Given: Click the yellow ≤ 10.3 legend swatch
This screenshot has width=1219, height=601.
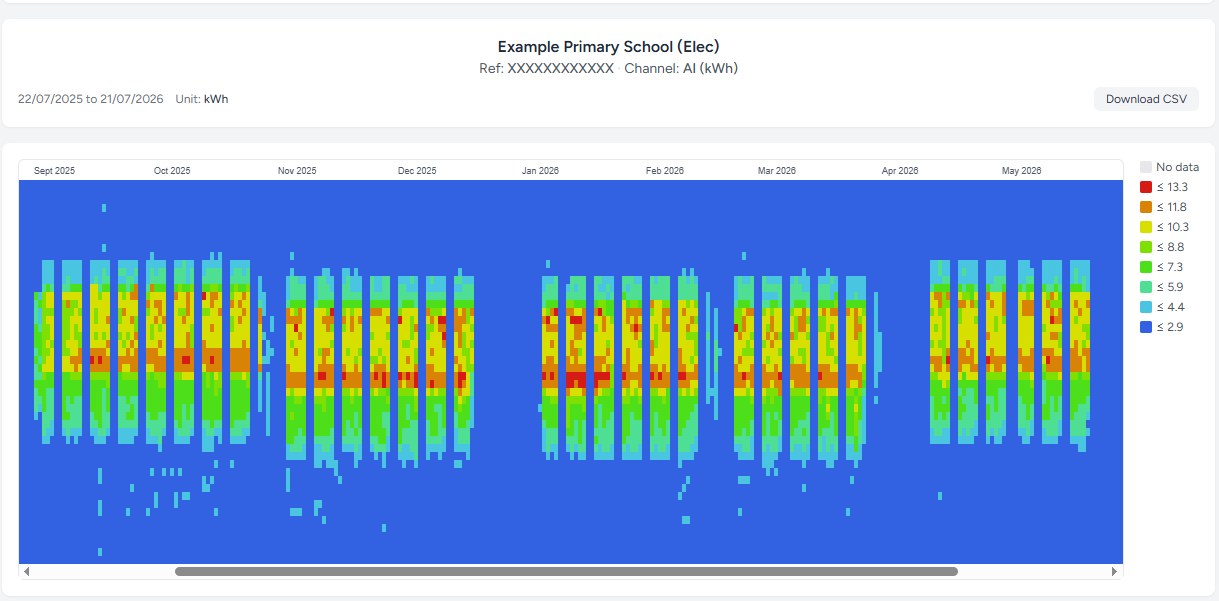Looking at the screenshot, I should 1146,227.
